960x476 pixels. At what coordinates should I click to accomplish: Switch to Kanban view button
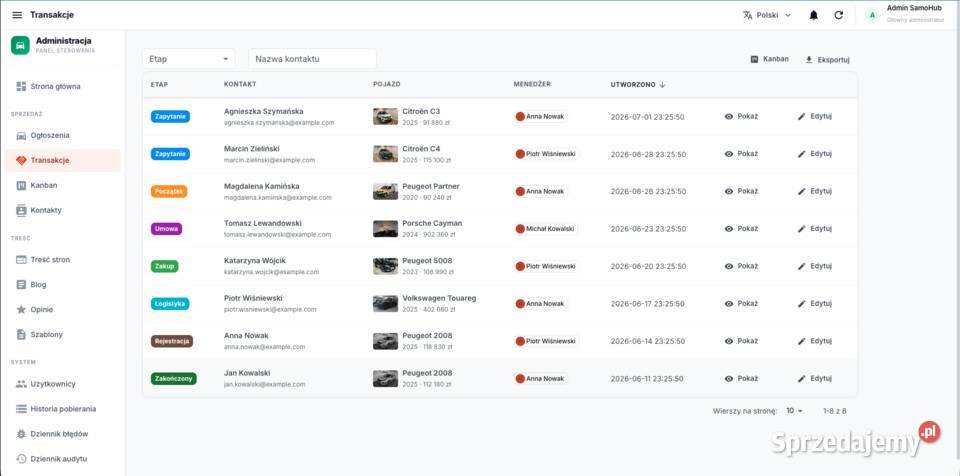coord(770,59)
